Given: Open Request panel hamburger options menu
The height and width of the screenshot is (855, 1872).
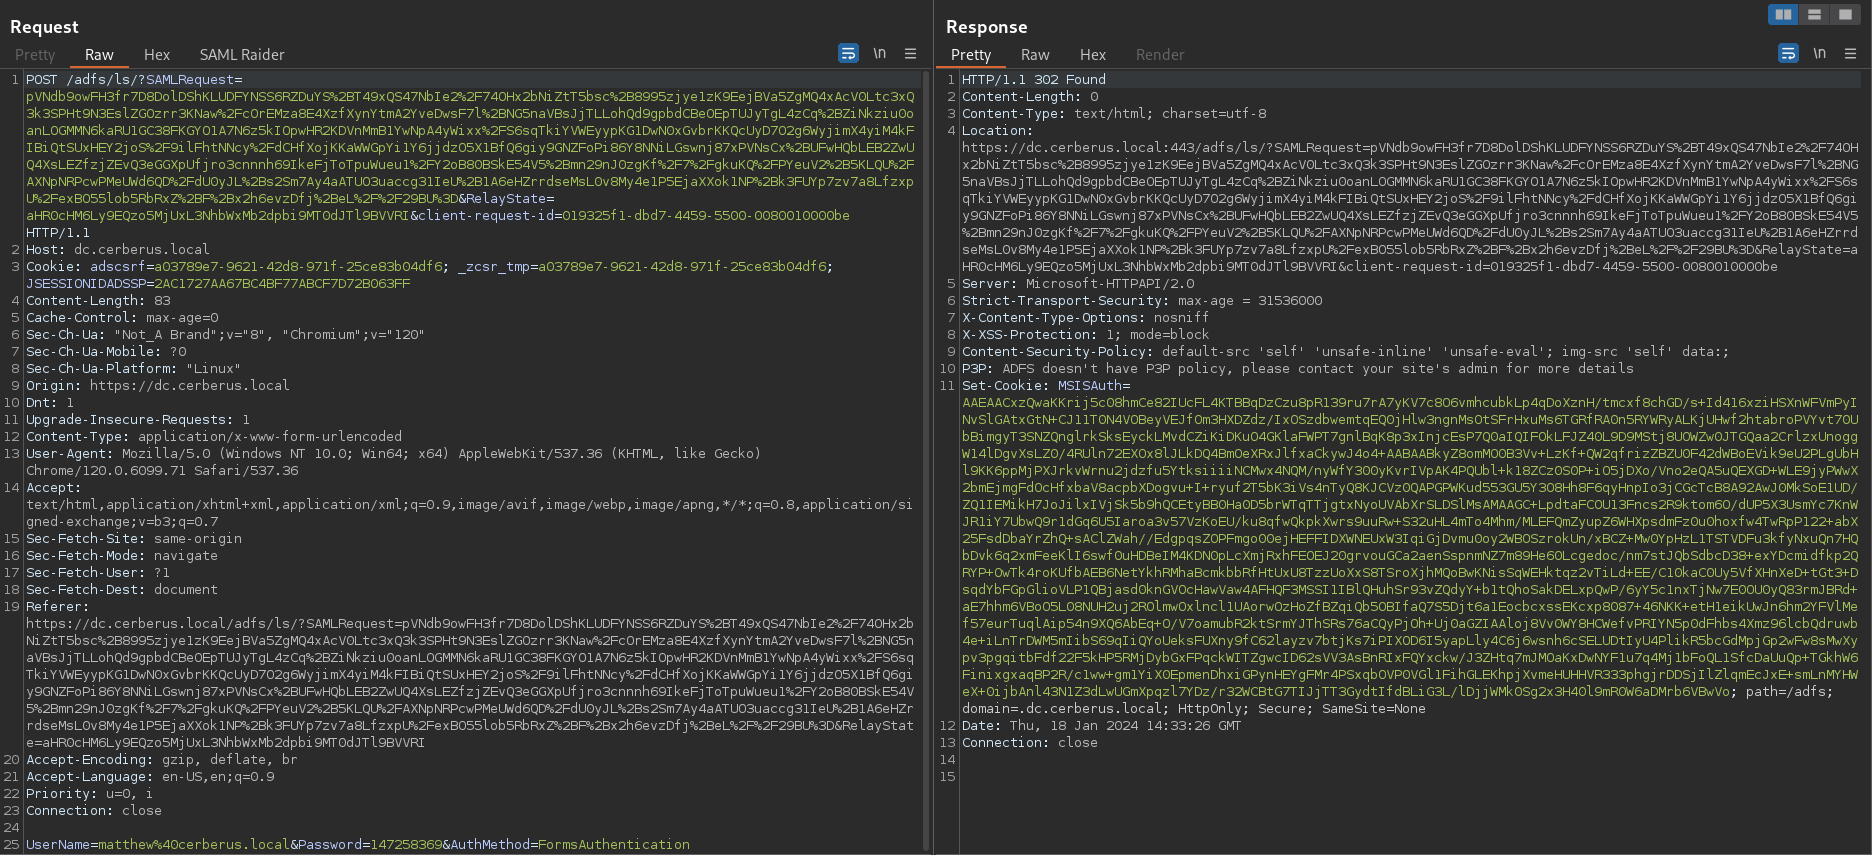Looking at the screenshot, I should tap(910, 54).
